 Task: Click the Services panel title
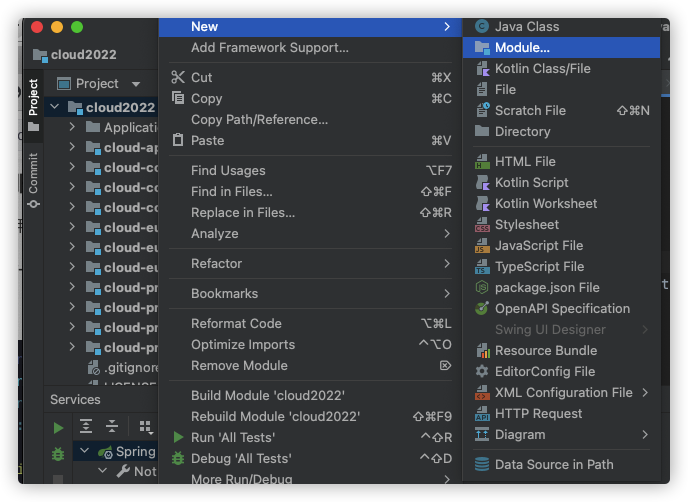(x=75, y=399)
